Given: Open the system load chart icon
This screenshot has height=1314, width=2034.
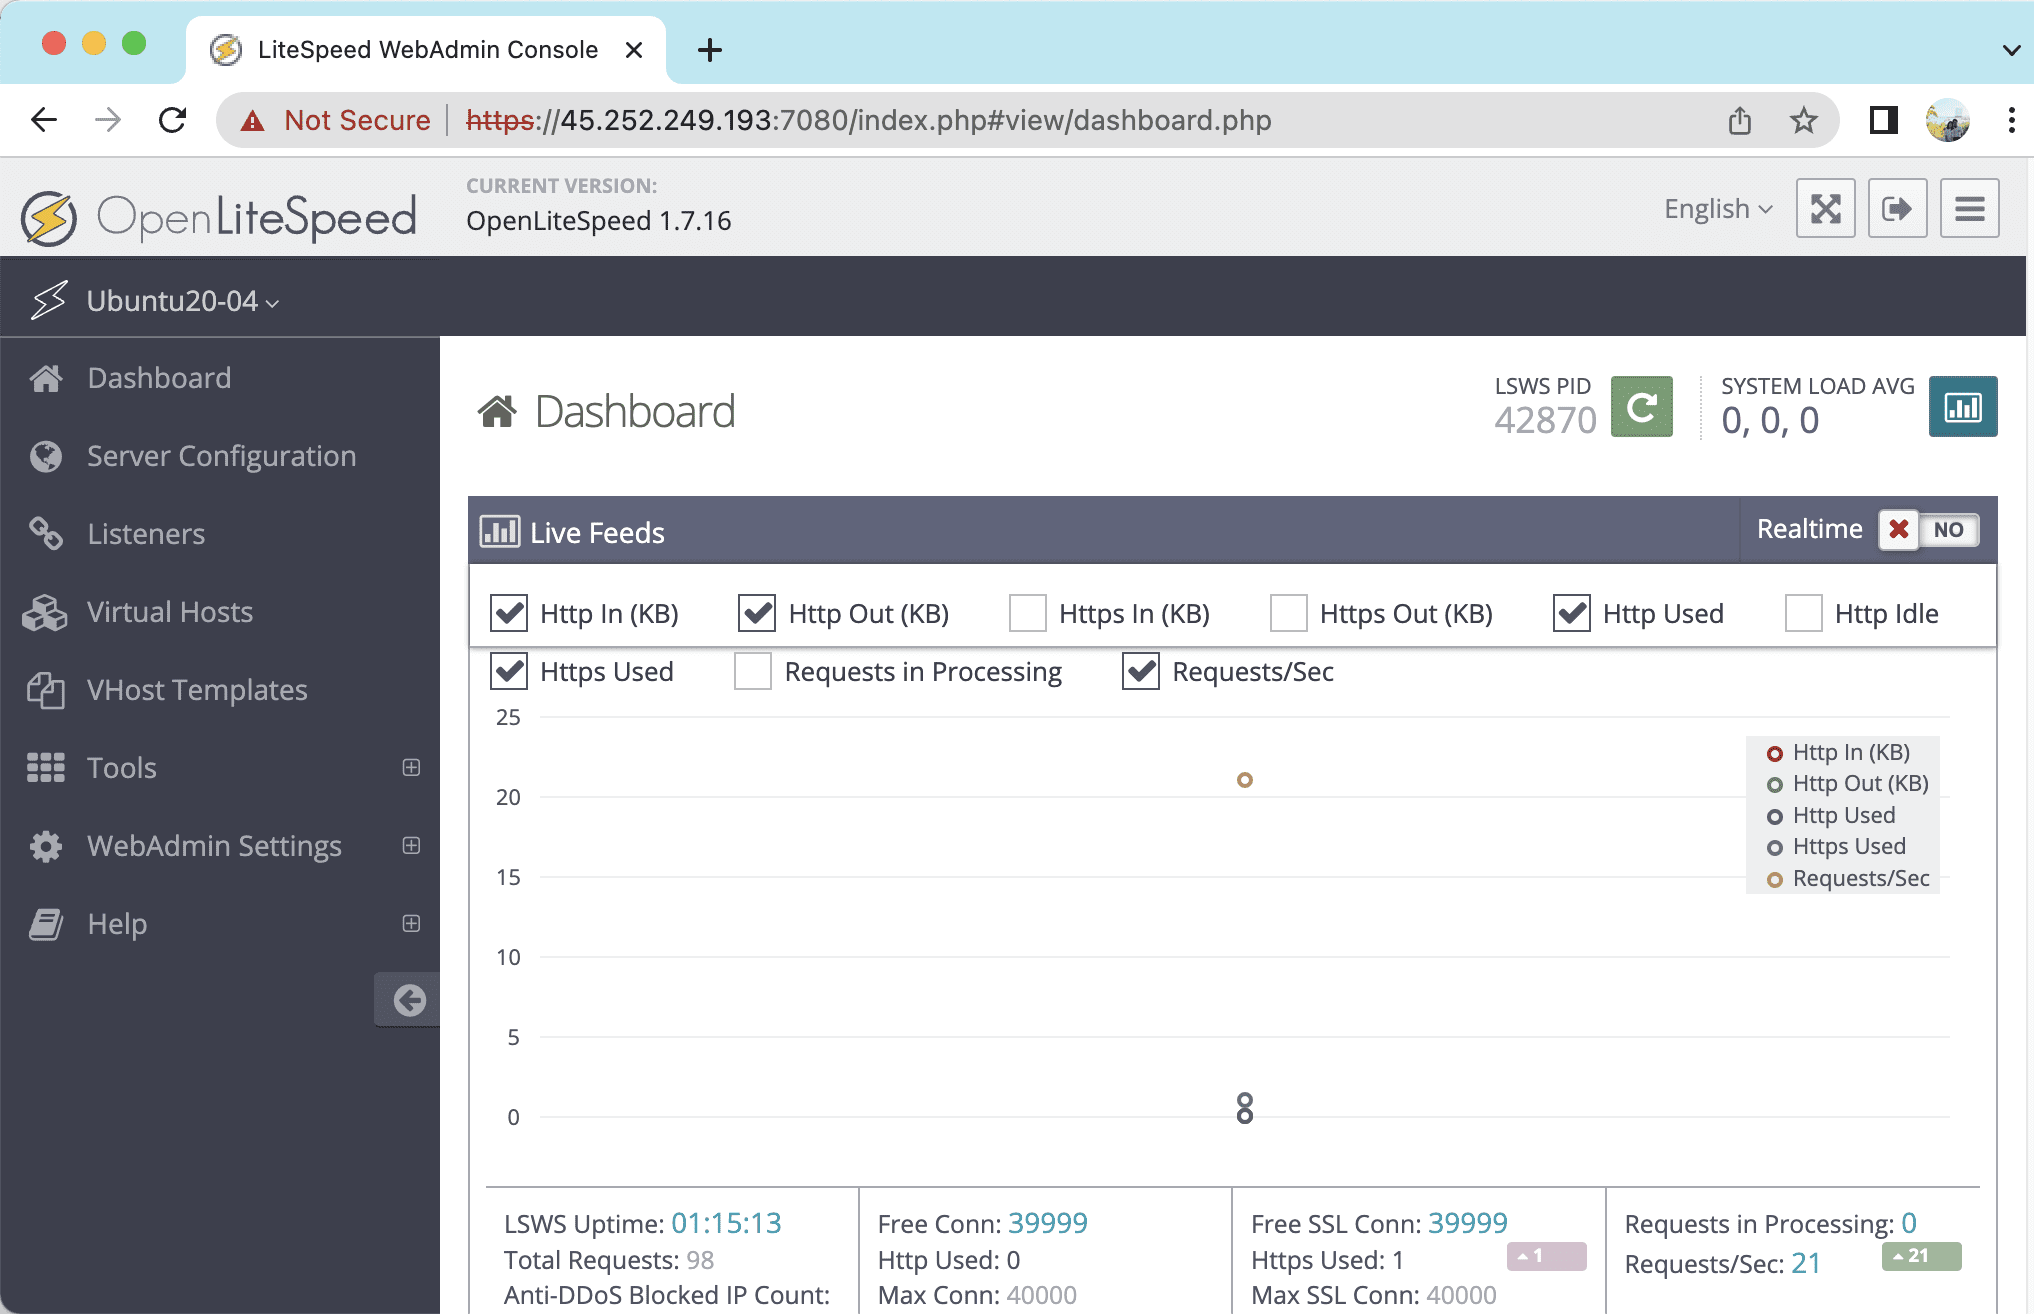Looking at the screenshot, I should pos(1962,407).
